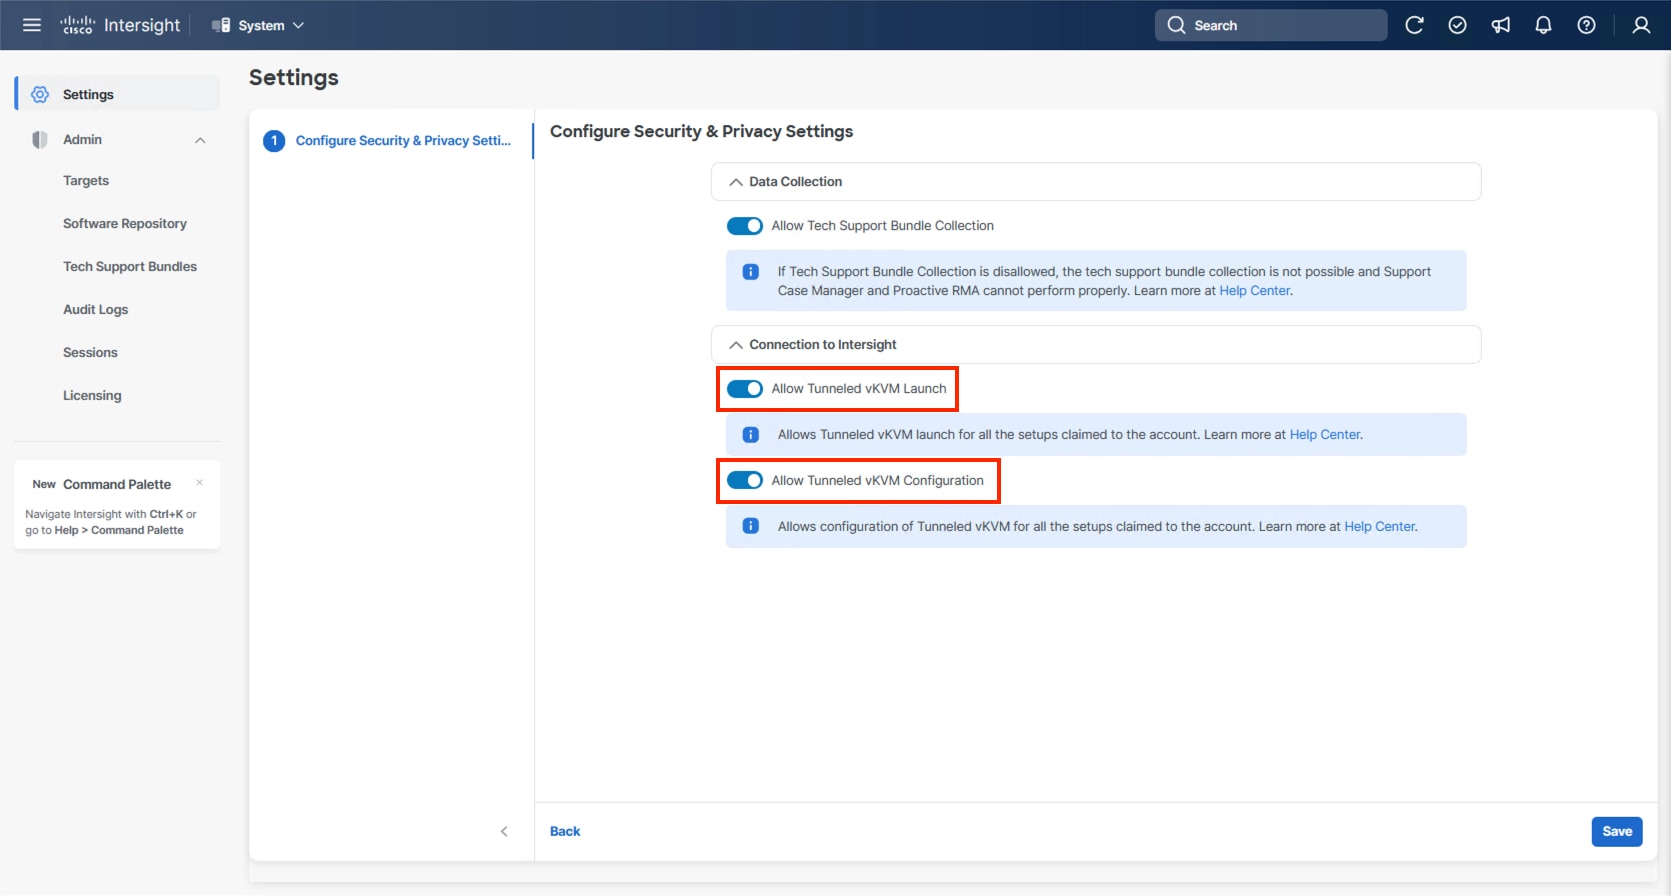Viewport: 1671px width, 896px height.
Task: Click the Search input field
Action: click(x=1280, y=25)
